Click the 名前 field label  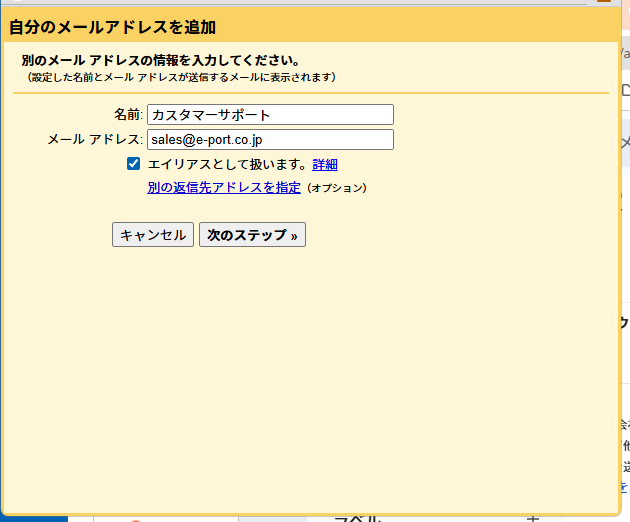tap(129, 115)
